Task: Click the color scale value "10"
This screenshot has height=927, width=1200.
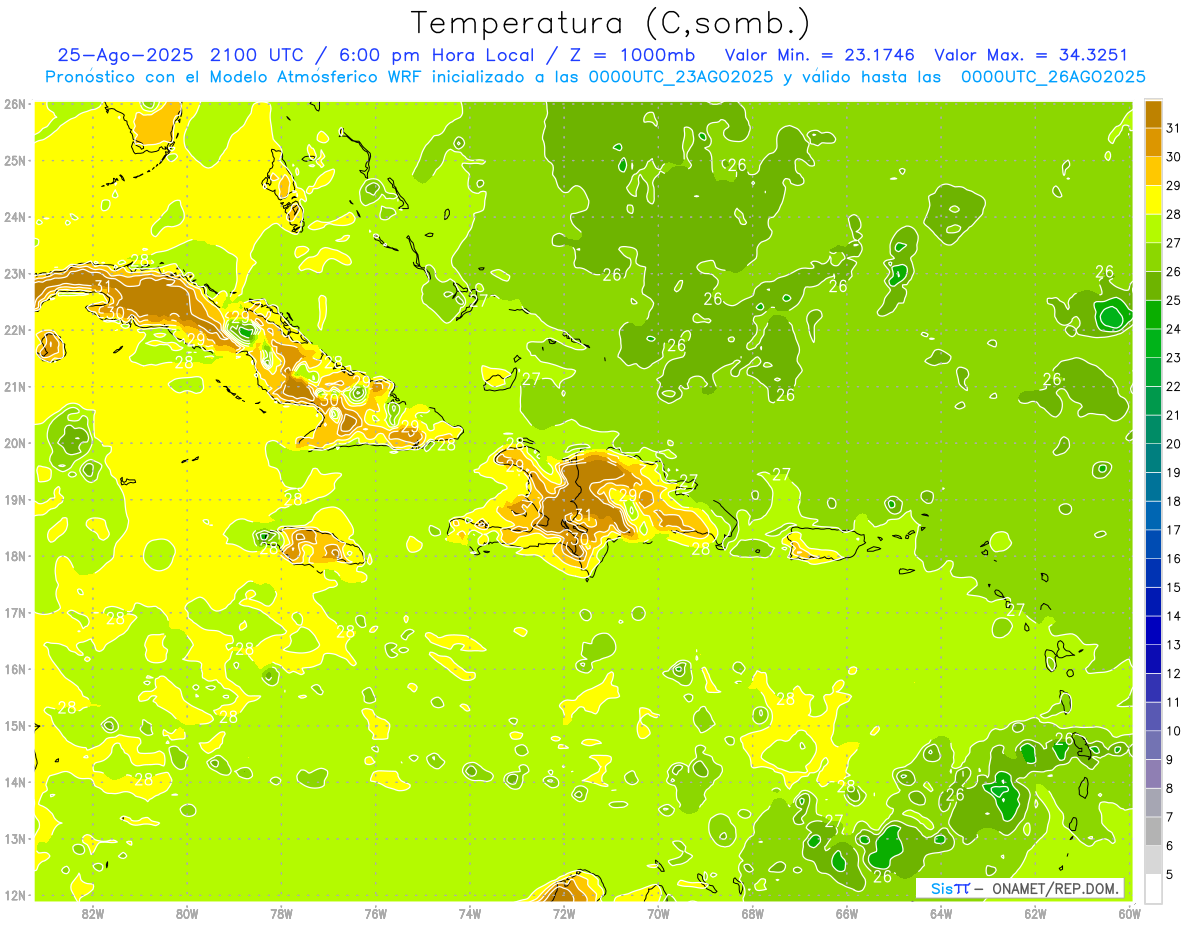Action: [x=1175, y=731]
